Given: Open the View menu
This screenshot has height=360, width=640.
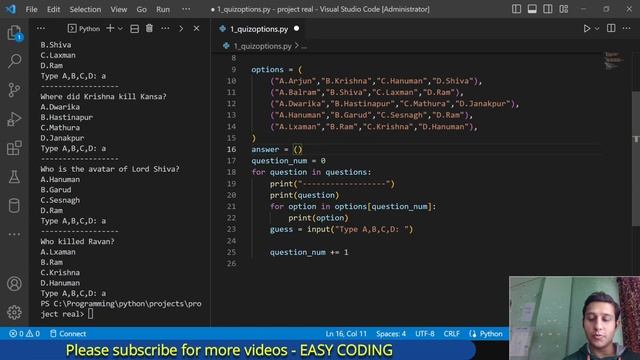Looking at the screenshot, I should click(118, 9).
